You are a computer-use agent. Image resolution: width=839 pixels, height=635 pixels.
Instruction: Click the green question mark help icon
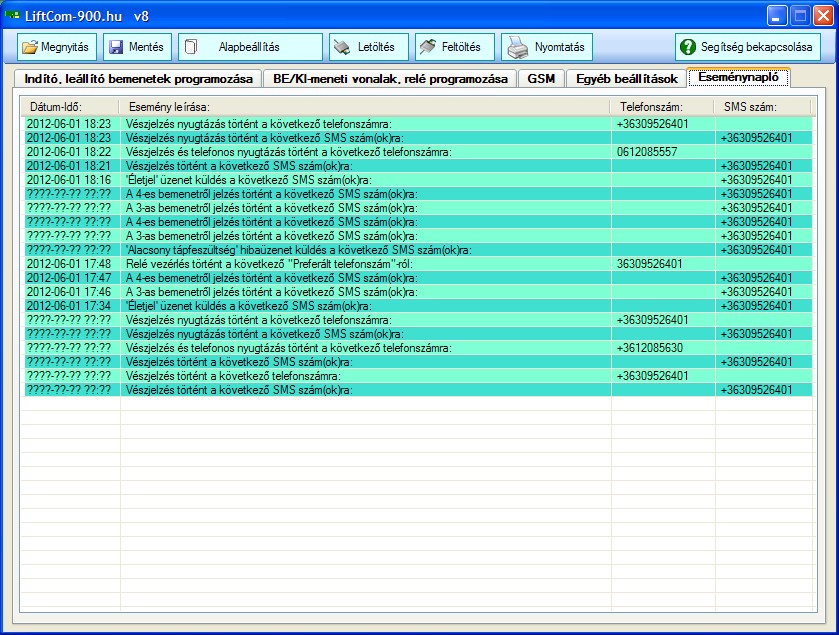coord(688,47)
